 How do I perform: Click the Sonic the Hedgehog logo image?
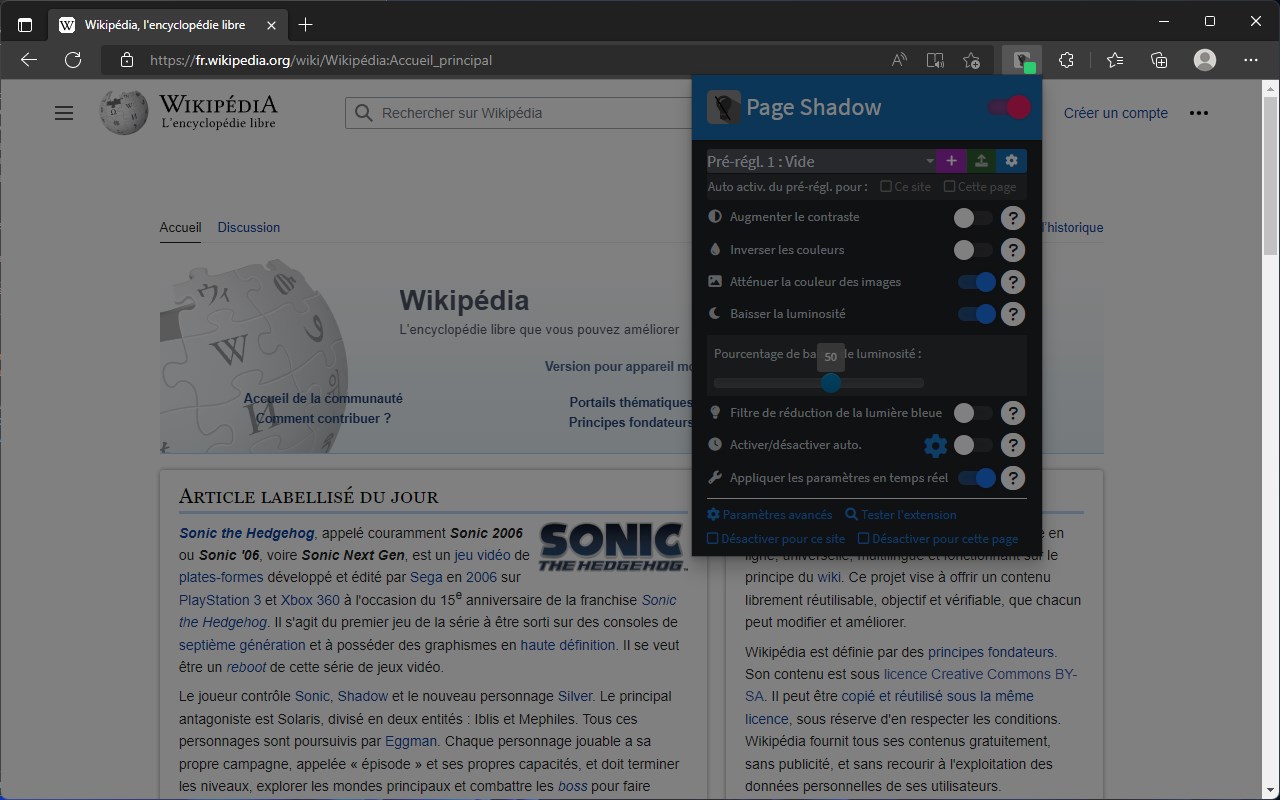(613, 547)
